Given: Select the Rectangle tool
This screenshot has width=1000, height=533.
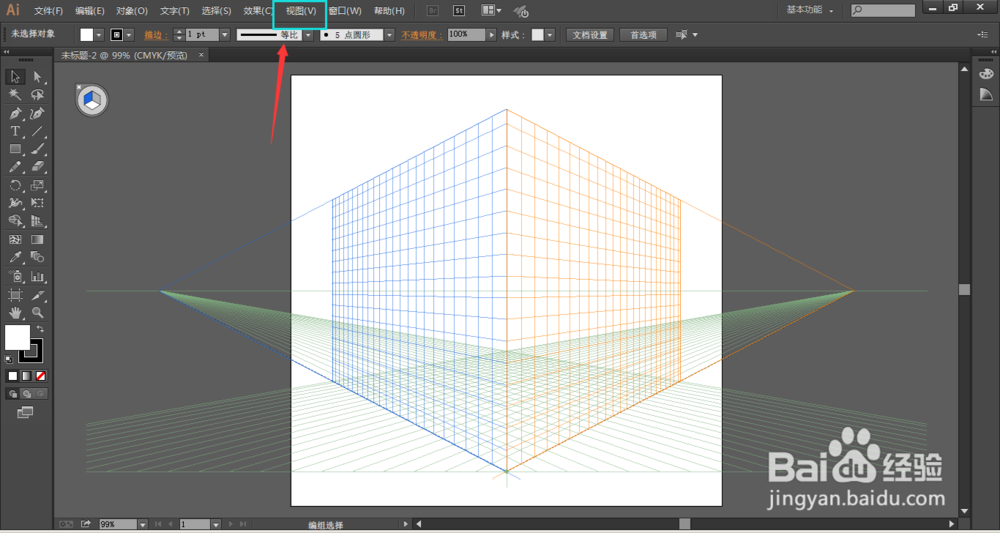Looking at the screenshot, I should (x=15, y=149).
